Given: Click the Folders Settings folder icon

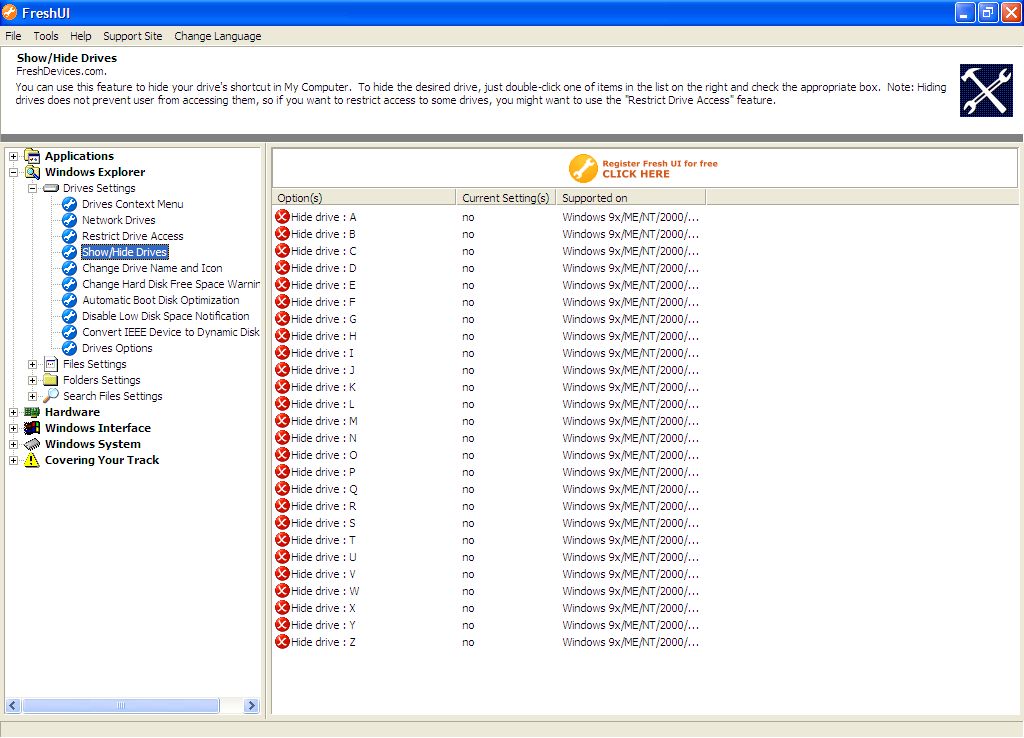Looking at the screenshot, I should 51,380.
